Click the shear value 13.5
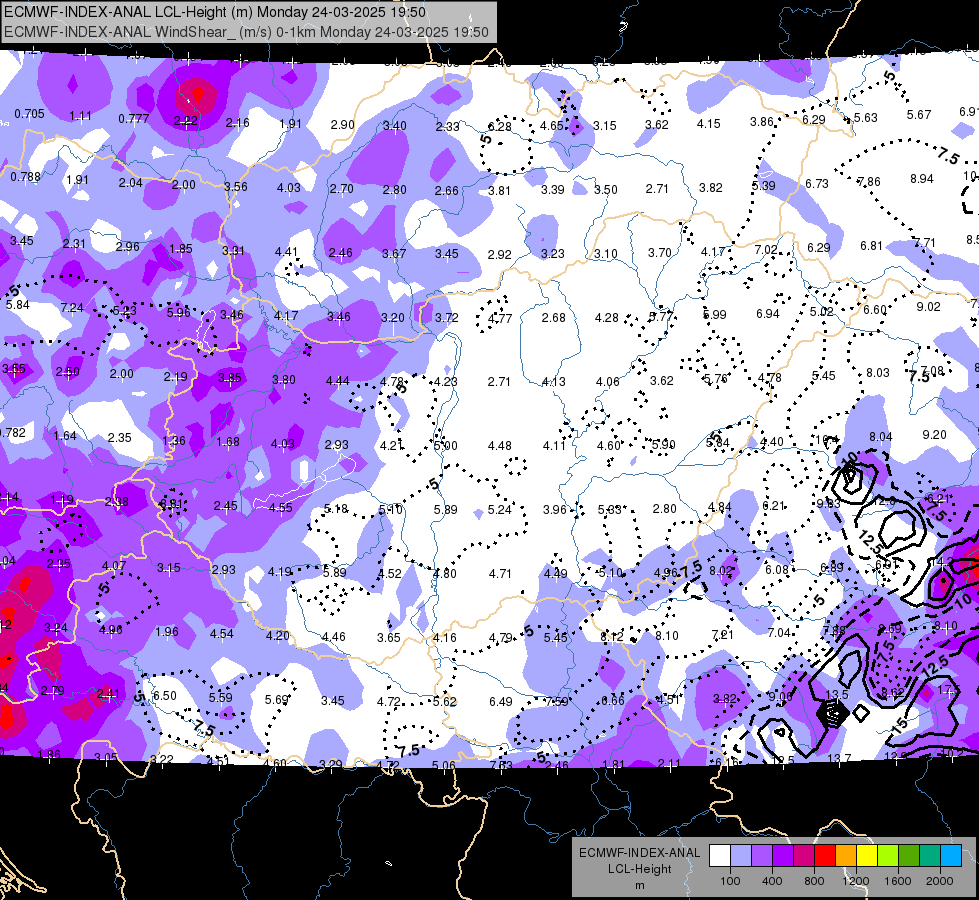979x900 pixels. coord(837,695)
